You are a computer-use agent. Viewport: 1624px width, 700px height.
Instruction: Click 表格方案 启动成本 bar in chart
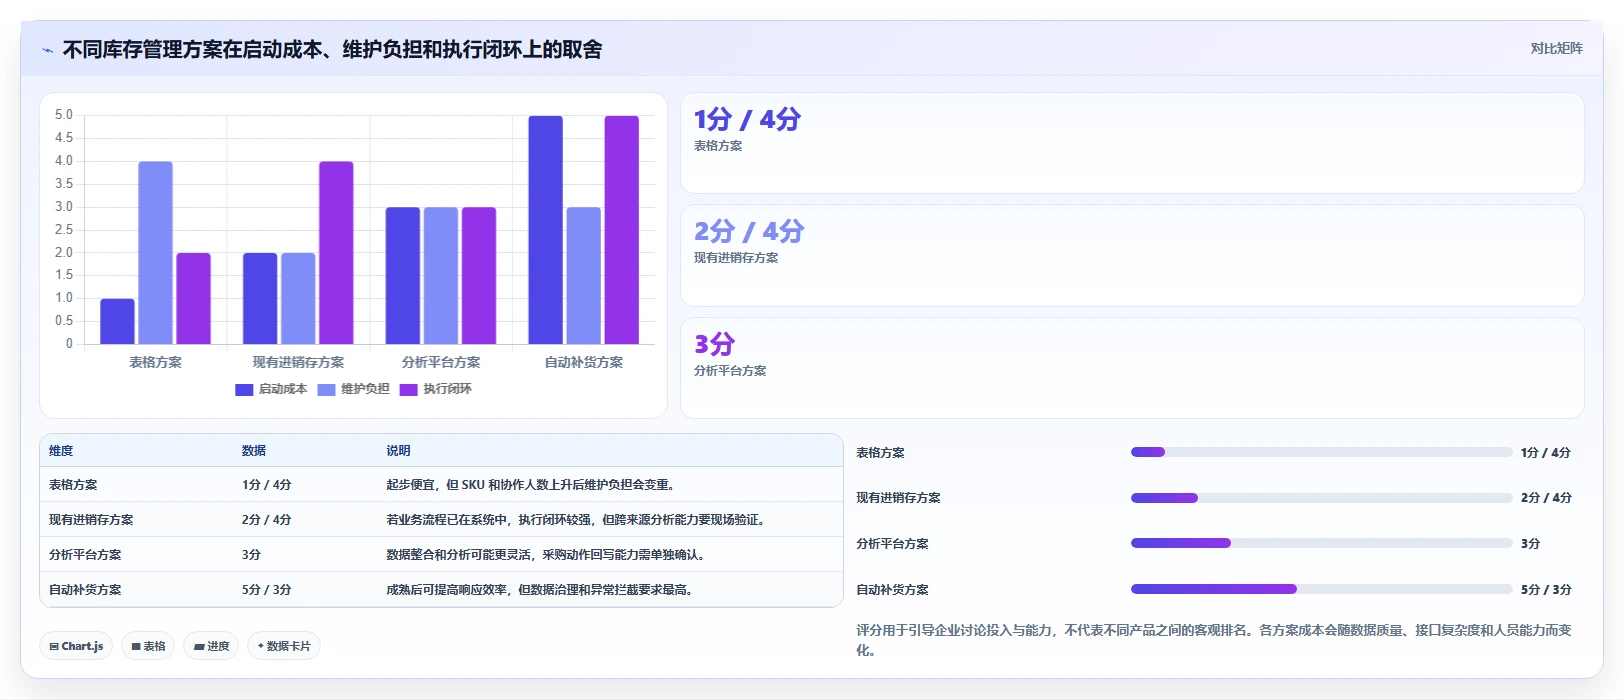(x=117, y=321)
